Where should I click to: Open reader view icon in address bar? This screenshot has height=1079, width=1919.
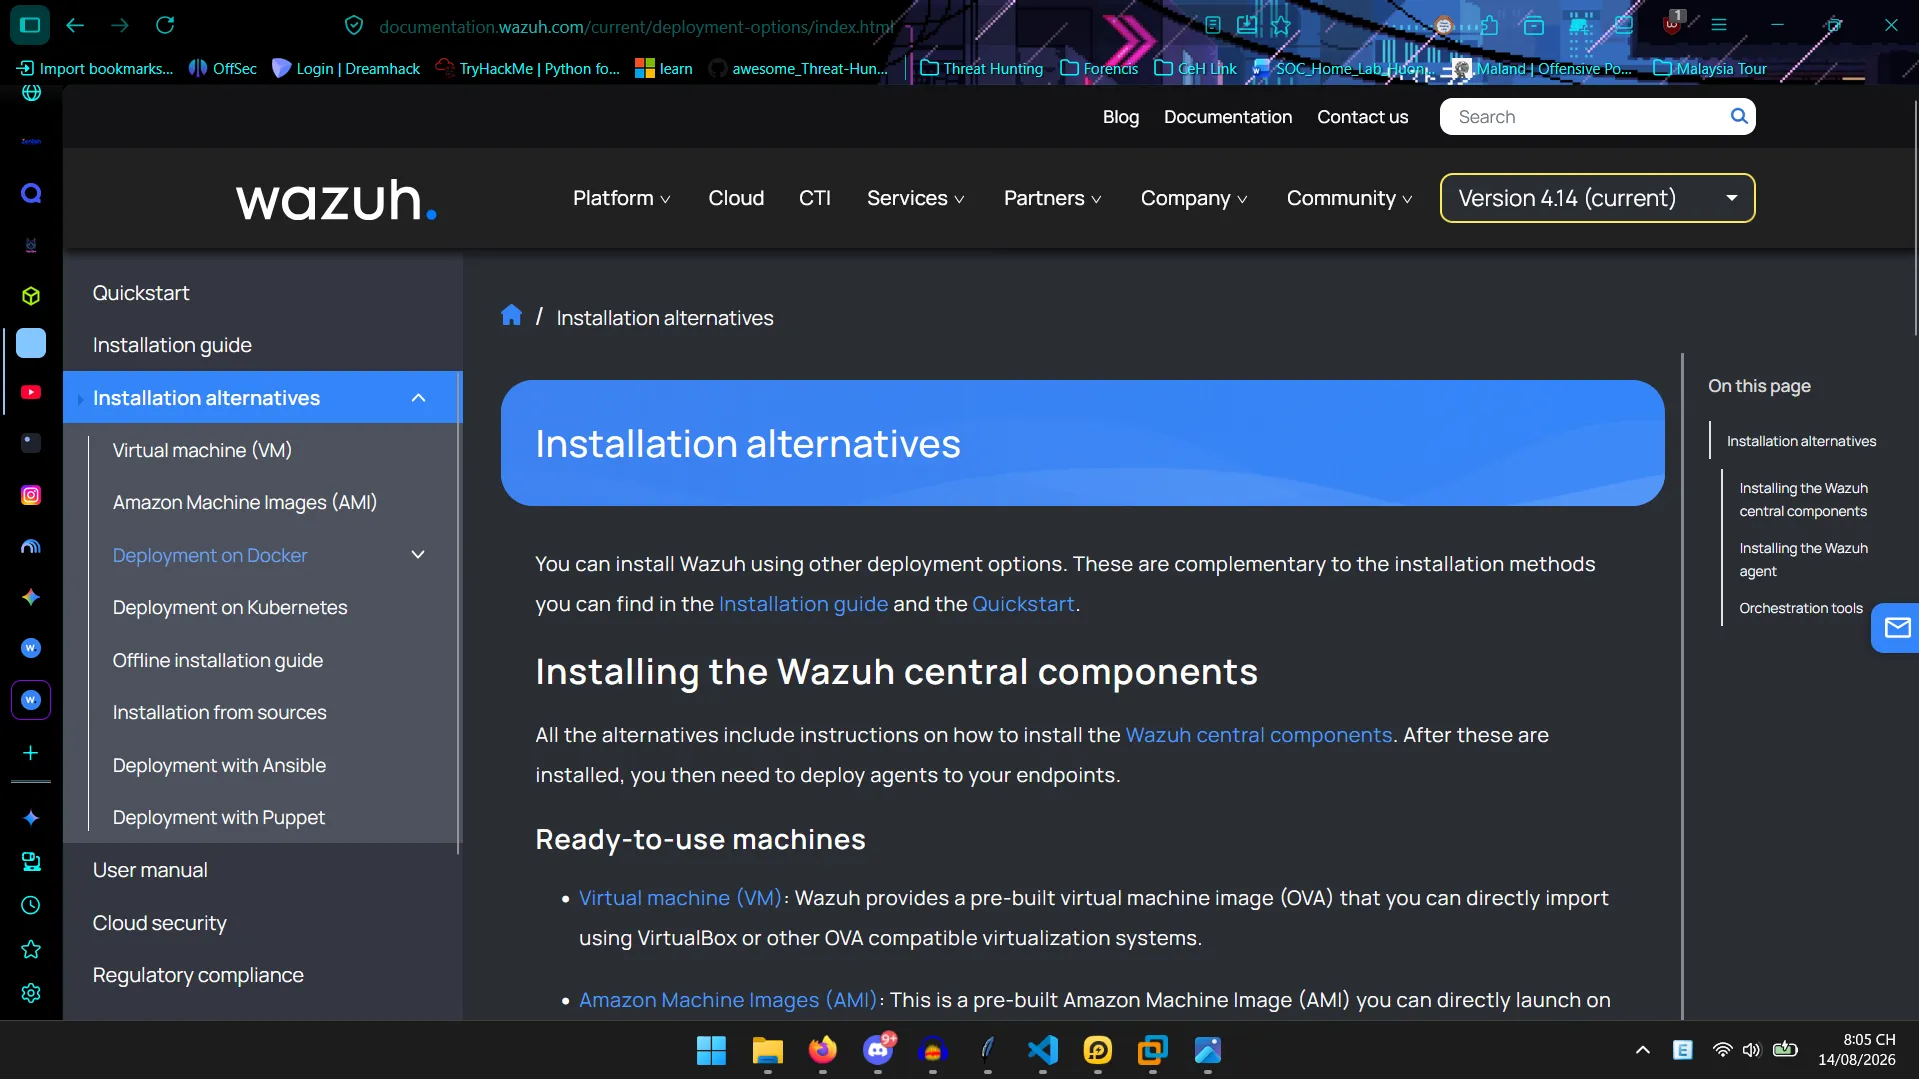pyautogui.click(x=1213, y=25)
